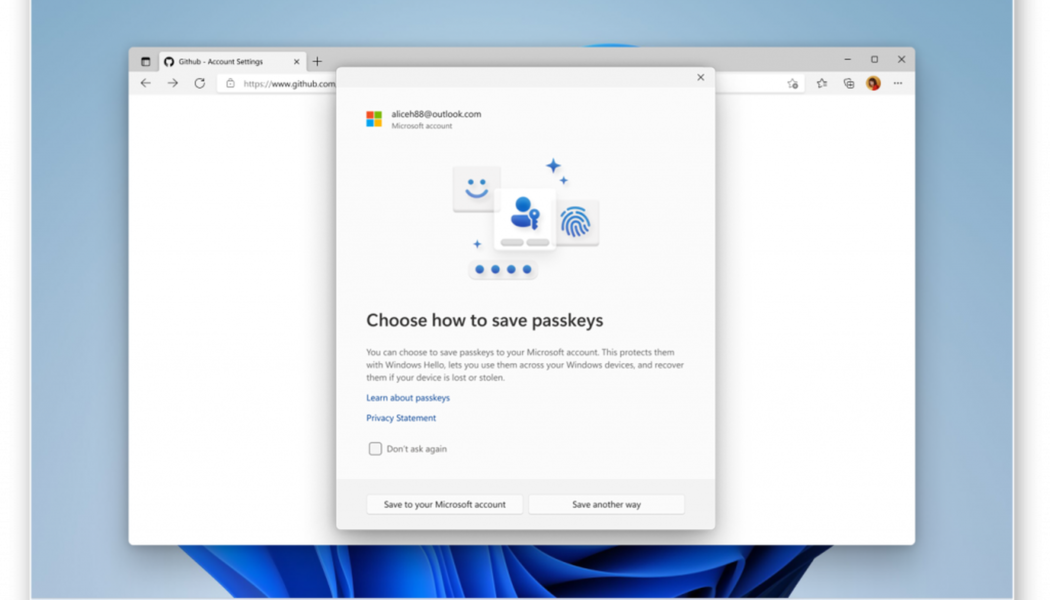
Task: Click the GitHub favicon on the browser tab
Action: 169,61
